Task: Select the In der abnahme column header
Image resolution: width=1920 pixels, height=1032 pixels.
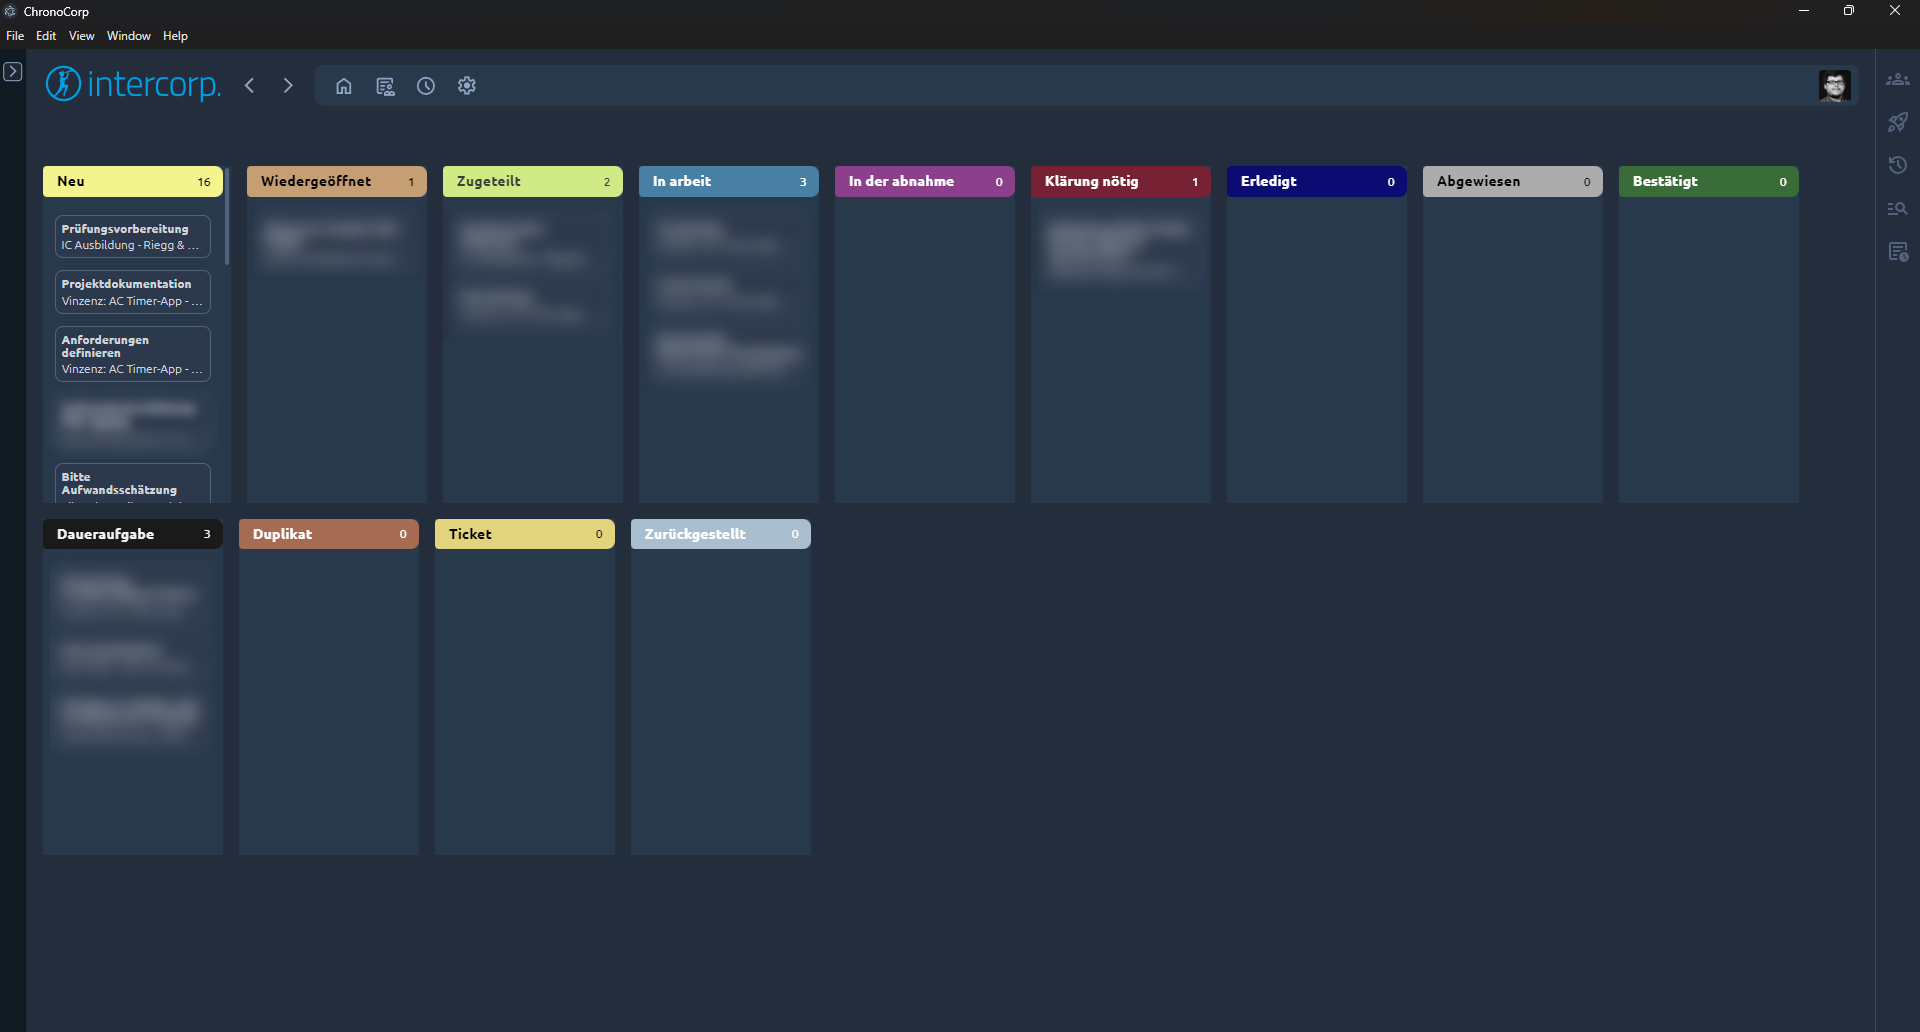Action: click(x=925, y=181)
